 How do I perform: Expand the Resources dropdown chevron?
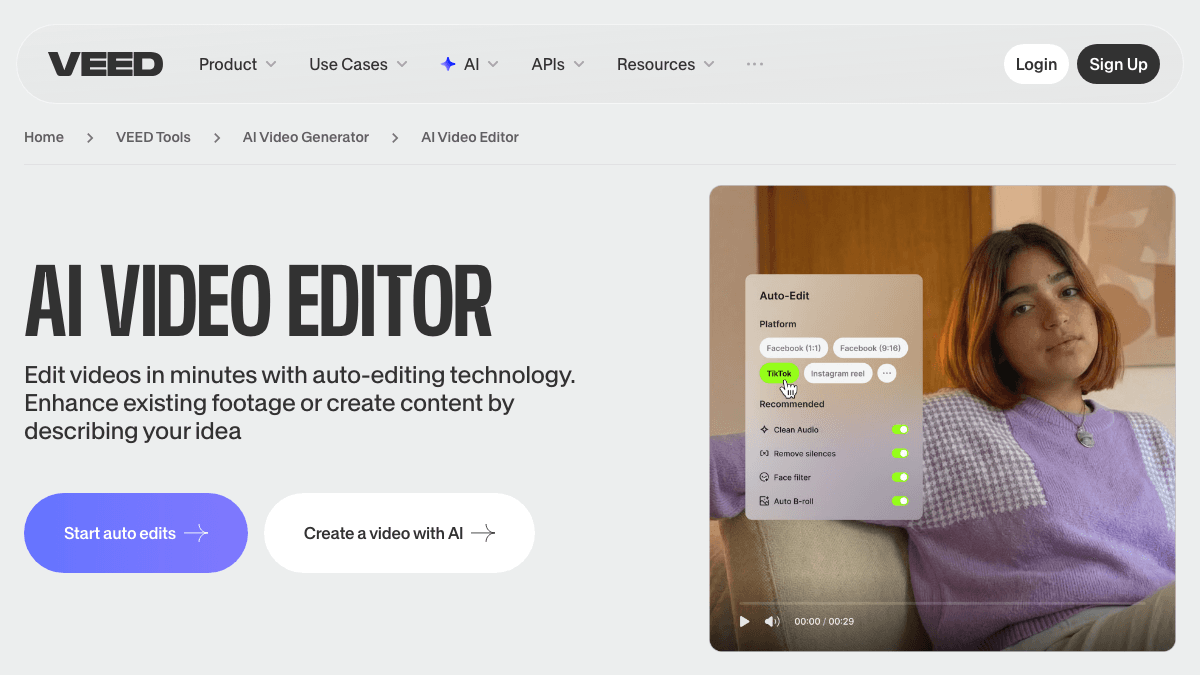709,64
